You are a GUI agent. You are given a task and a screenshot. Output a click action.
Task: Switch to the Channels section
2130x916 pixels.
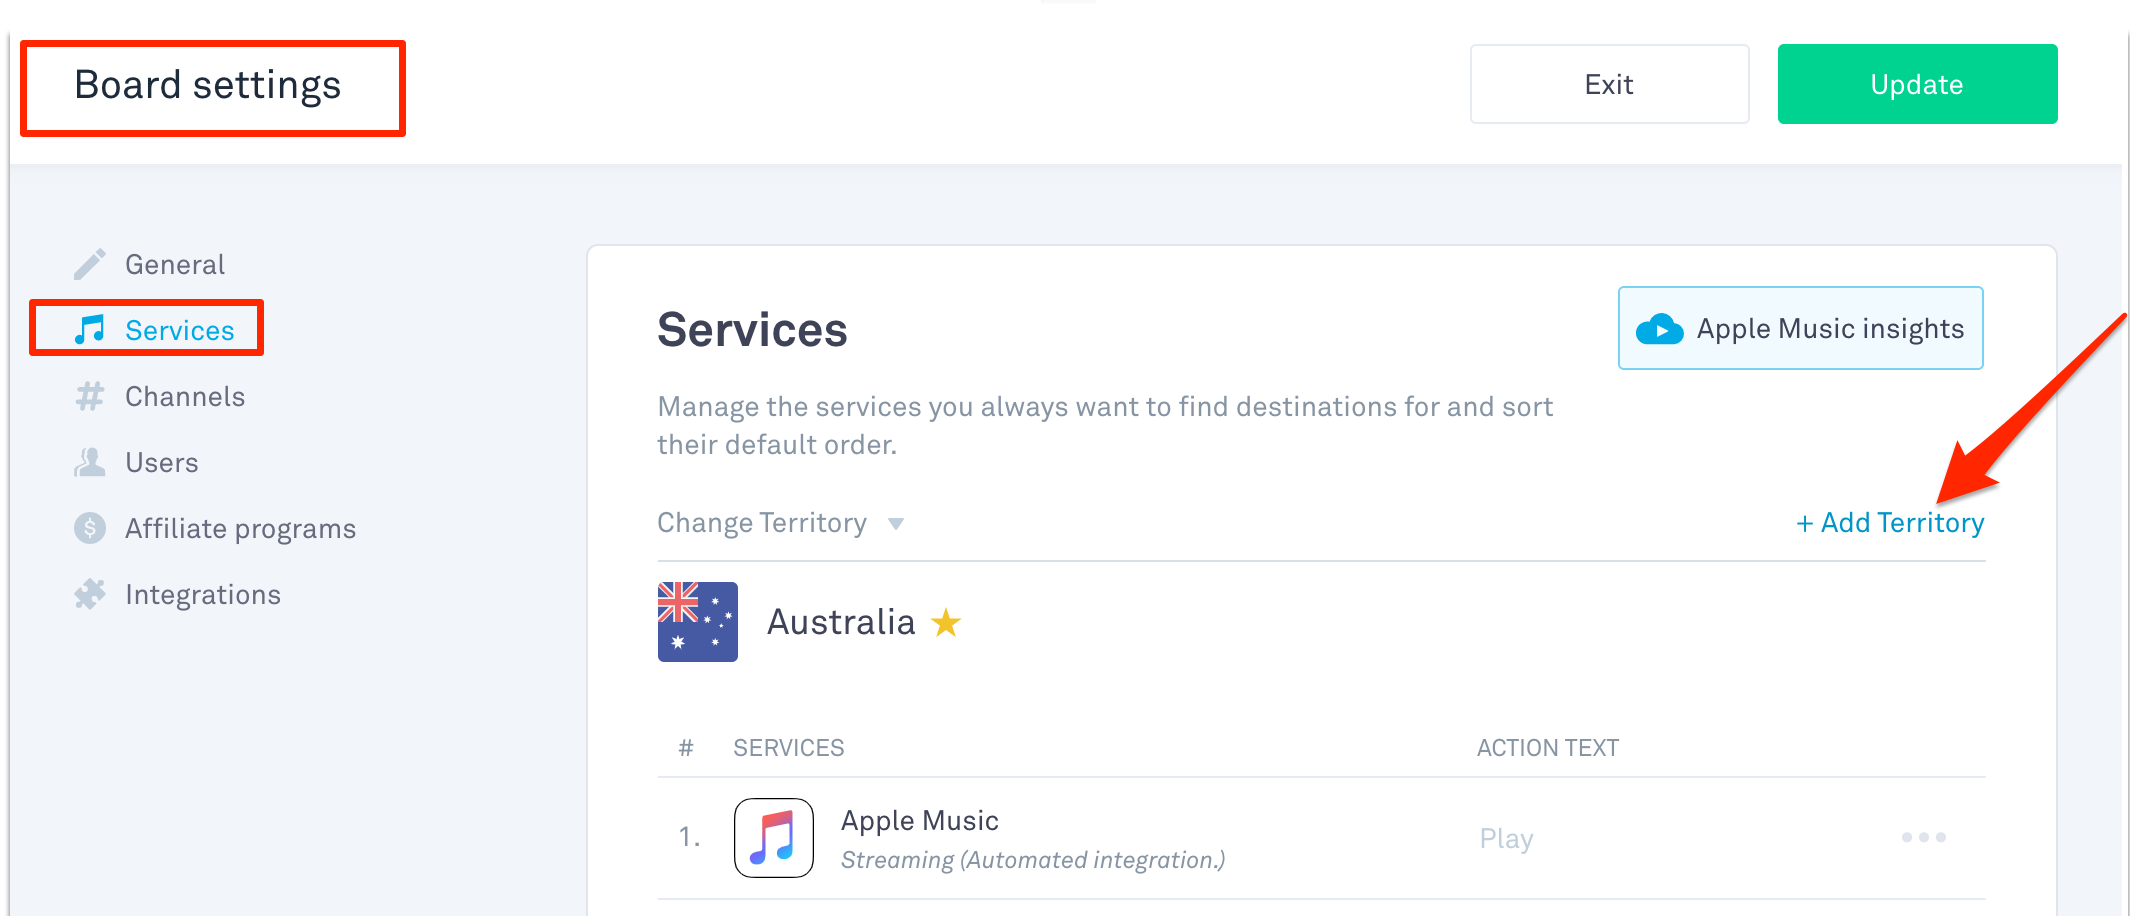click(185, 396)
